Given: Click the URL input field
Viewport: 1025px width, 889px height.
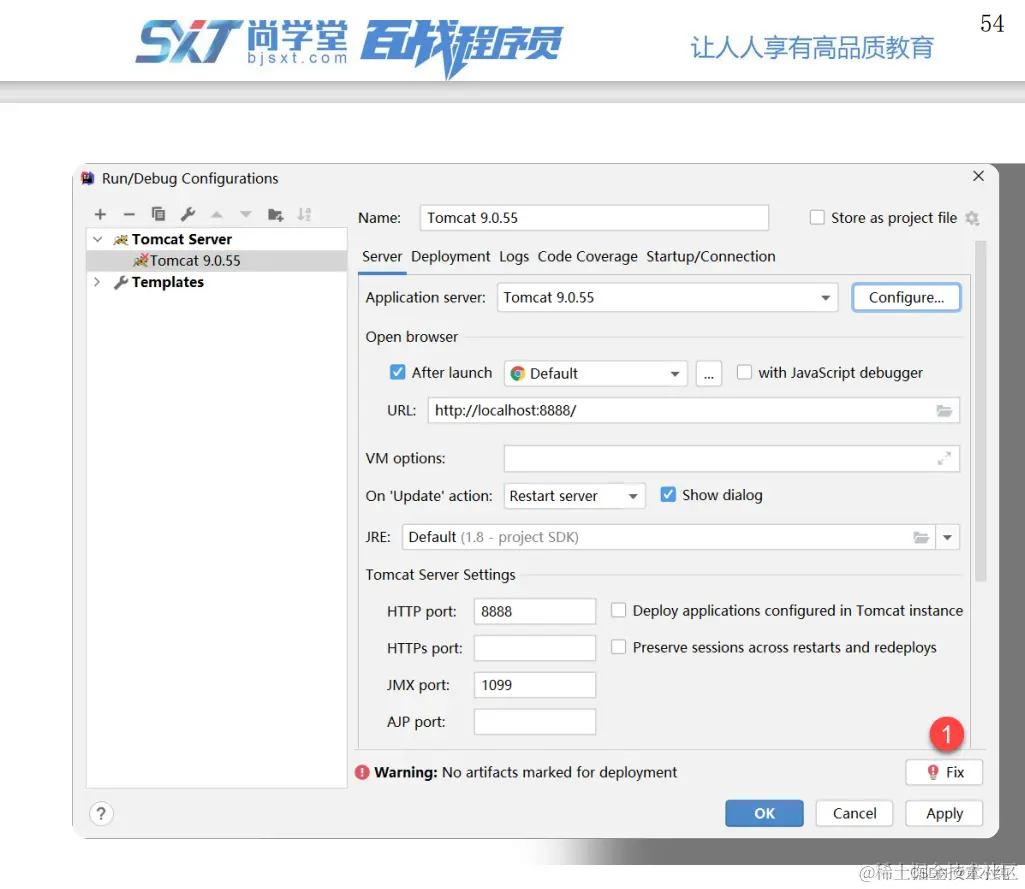Looking at the screenshot, I should pos(694,411).
